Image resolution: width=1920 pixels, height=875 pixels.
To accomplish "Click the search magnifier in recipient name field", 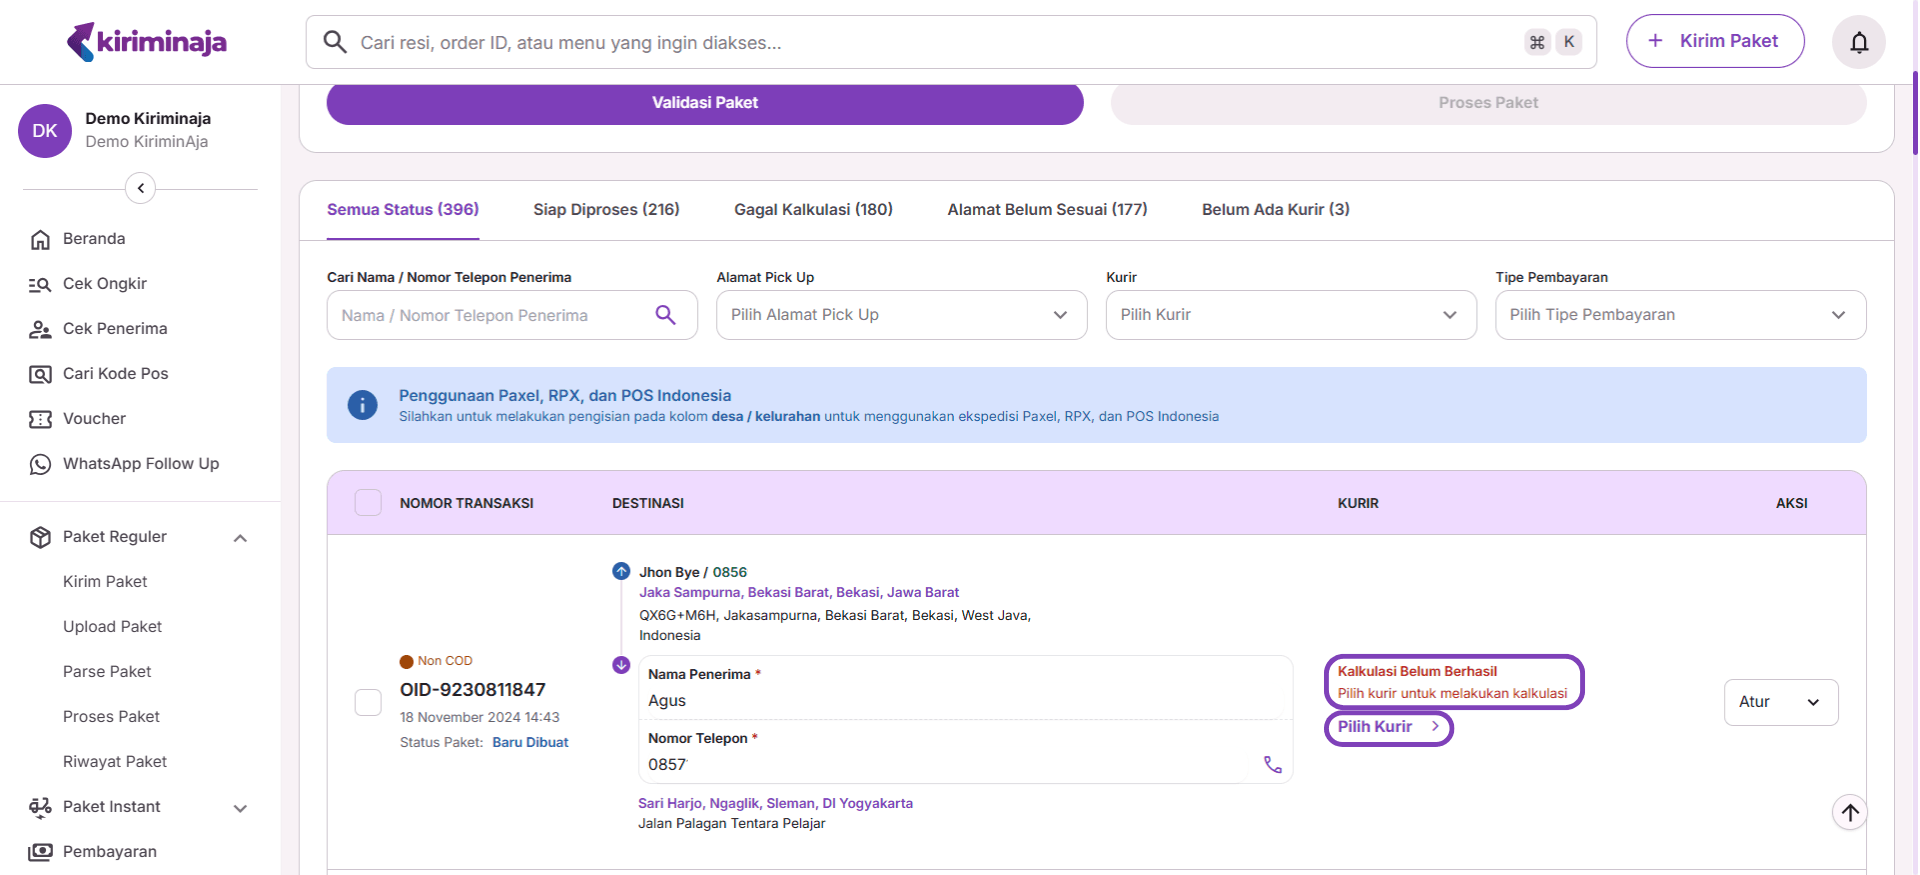I will (665, 315).
